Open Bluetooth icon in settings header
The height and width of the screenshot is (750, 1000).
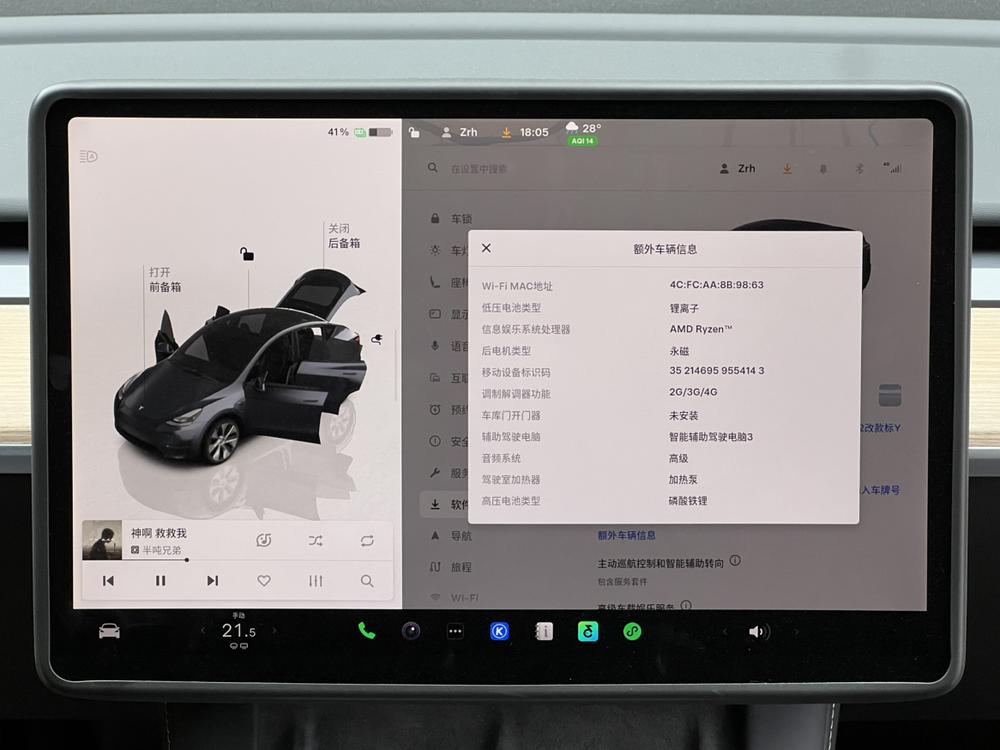point(859,168)
